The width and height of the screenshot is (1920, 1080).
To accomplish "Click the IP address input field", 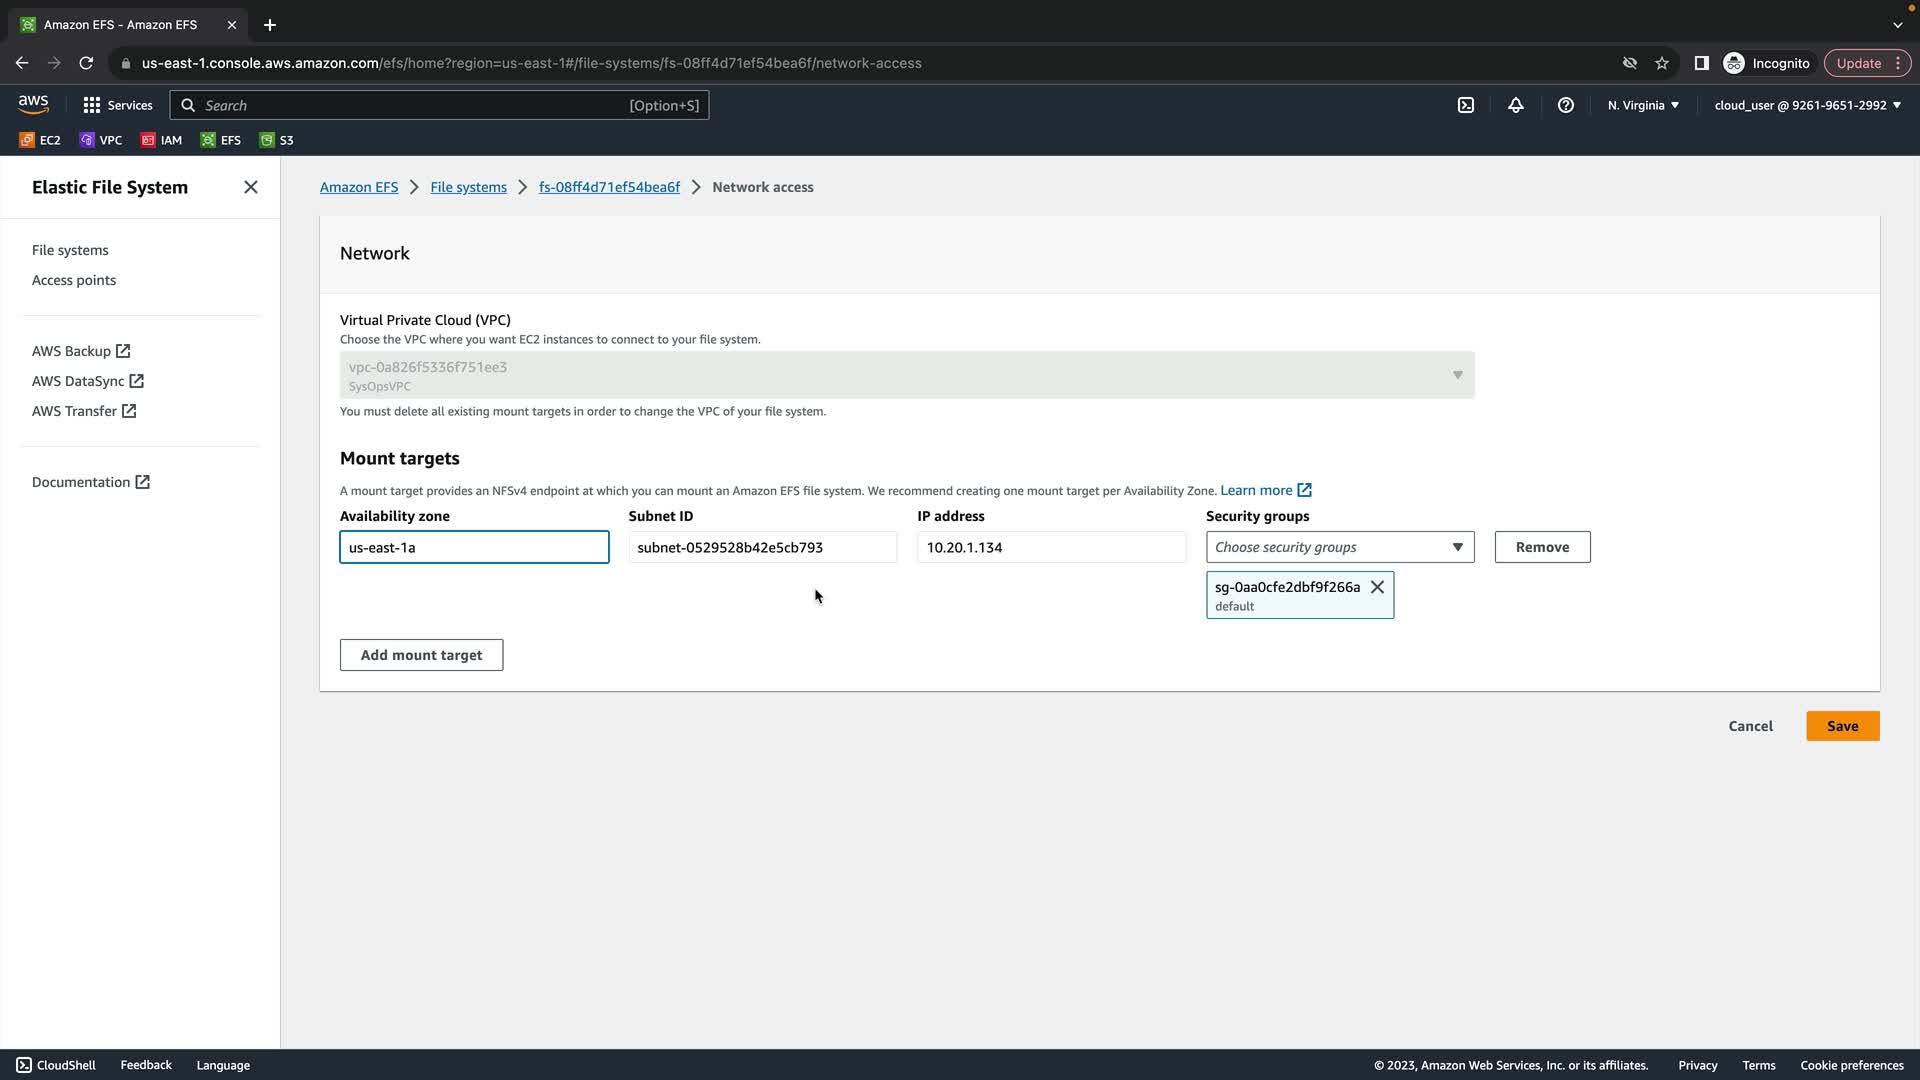I will [1050, 547].
